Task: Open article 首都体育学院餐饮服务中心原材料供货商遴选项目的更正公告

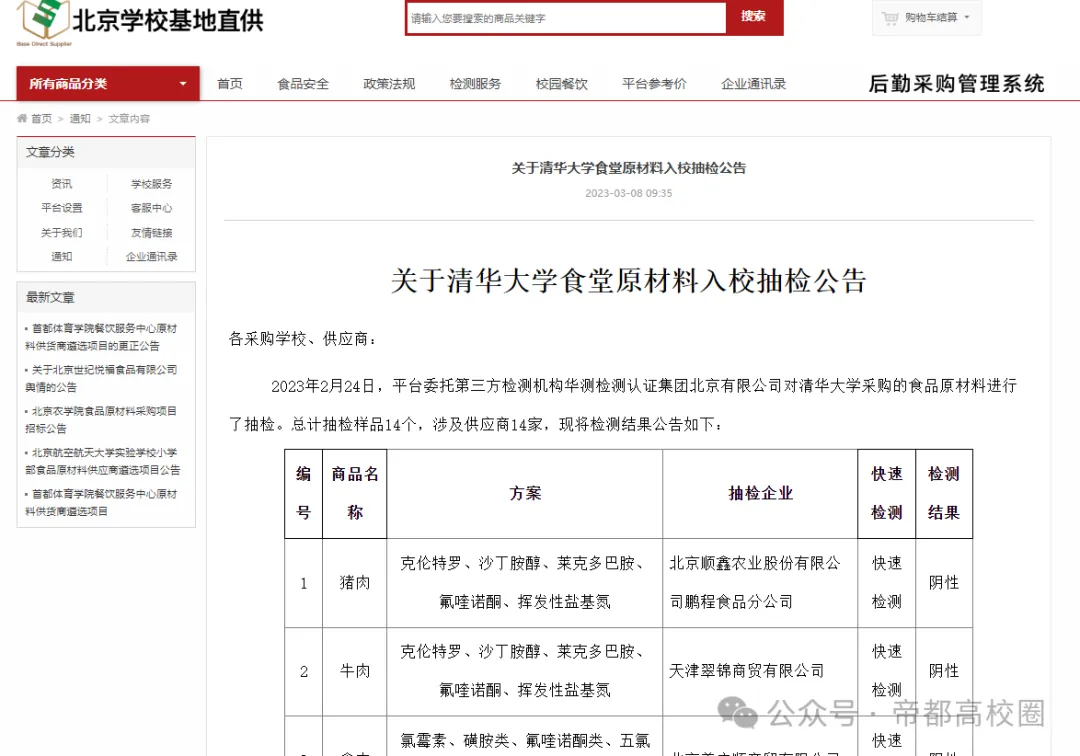Action: click(x=101, y=337)
